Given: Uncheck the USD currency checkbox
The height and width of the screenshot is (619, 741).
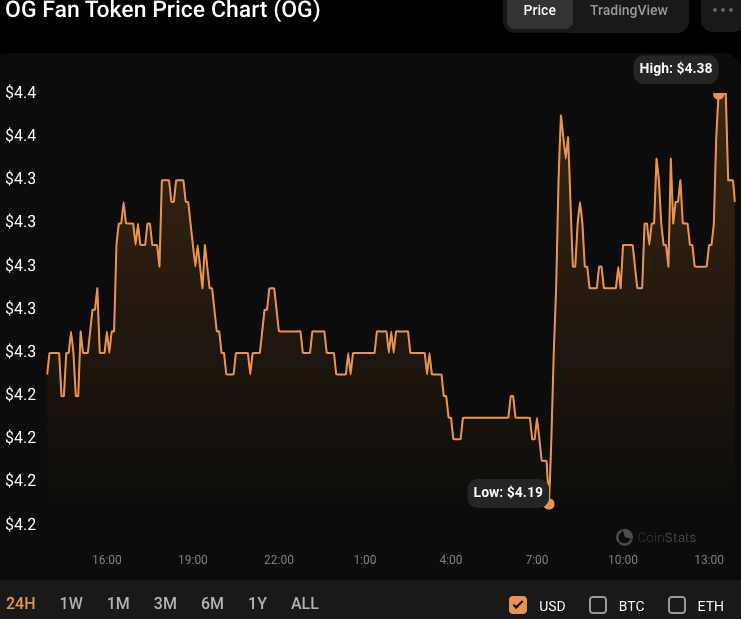Looking at the screenshot, I should click(518, 605).
